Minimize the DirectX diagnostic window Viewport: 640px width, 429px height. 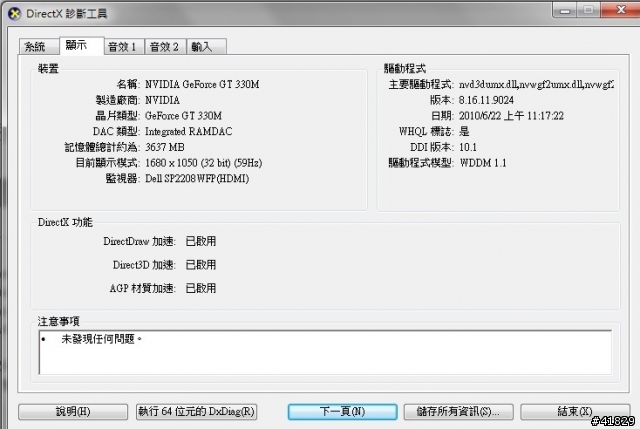click(x=565, y=10)
